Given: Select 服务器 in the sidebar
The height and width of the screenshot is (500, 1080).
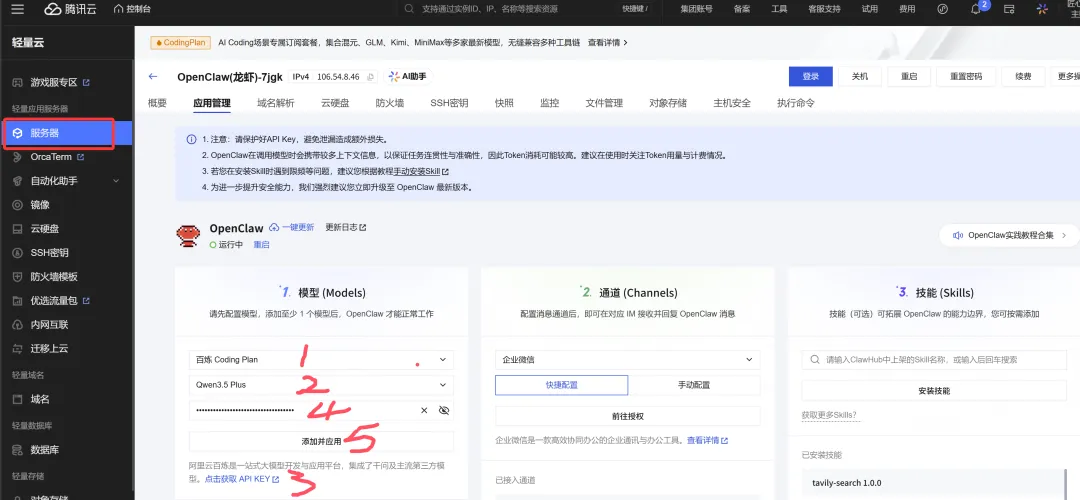Looking at the screenshot, I should click(66, 133).
